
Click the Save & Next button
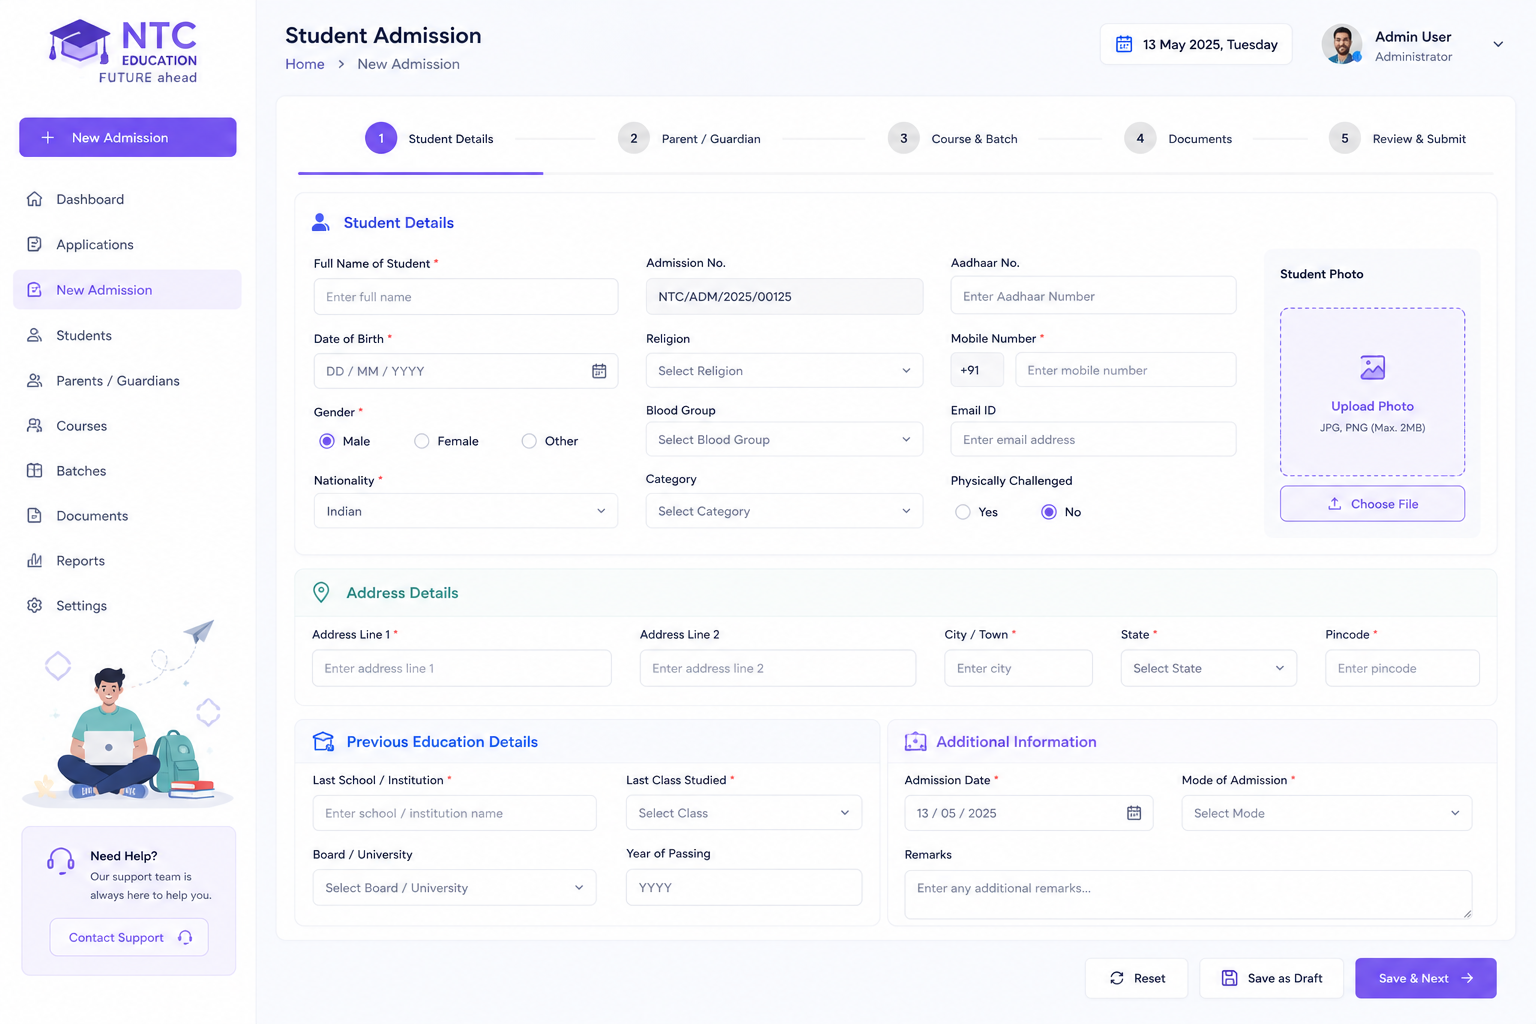point(1426,978)
